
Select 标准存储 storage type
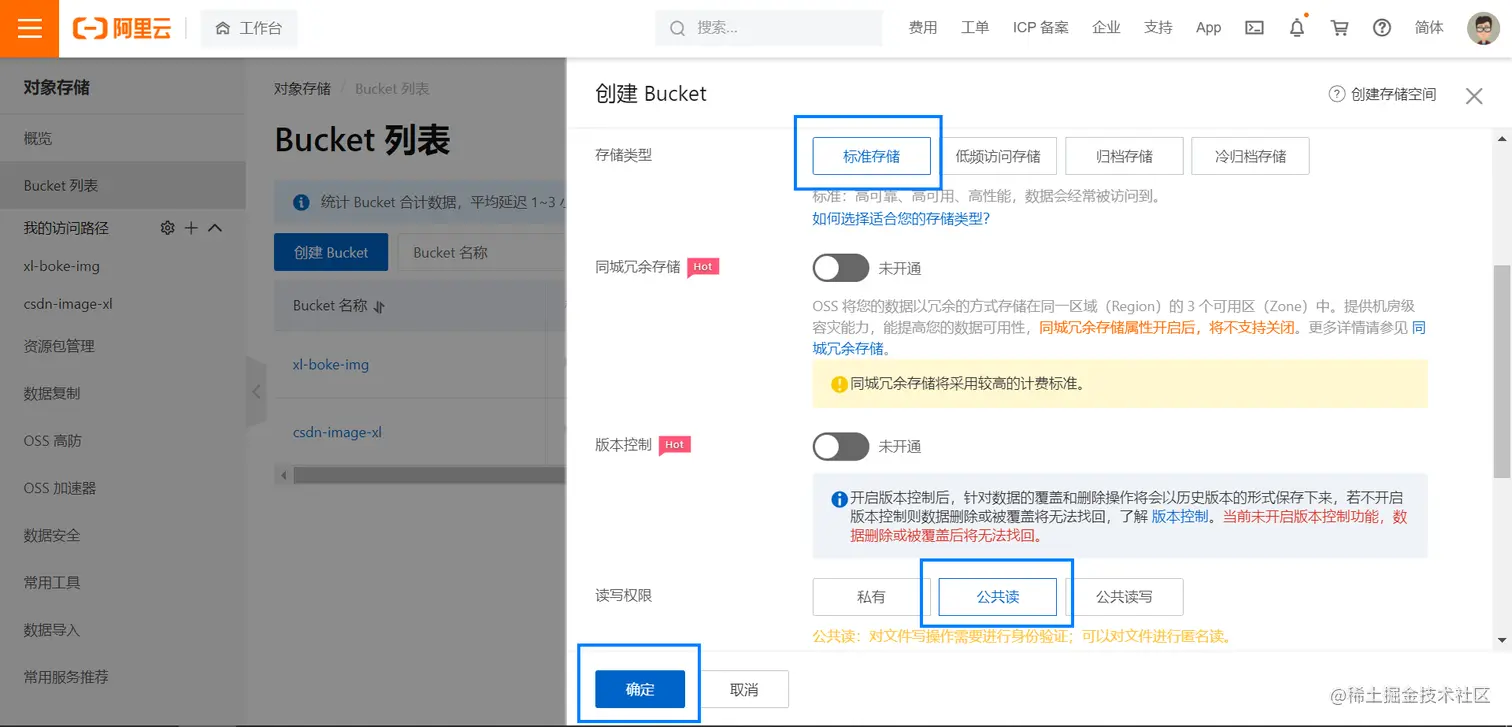tap(871, 156)
